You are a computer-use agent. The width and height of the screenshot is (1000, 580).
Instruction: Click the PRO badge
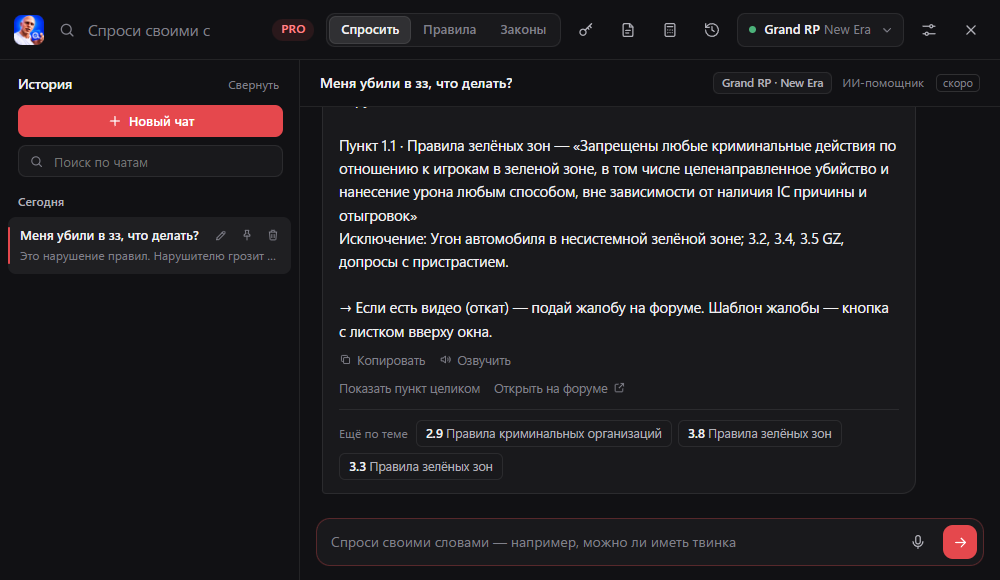pyautogui.click(x=293, y=29)
